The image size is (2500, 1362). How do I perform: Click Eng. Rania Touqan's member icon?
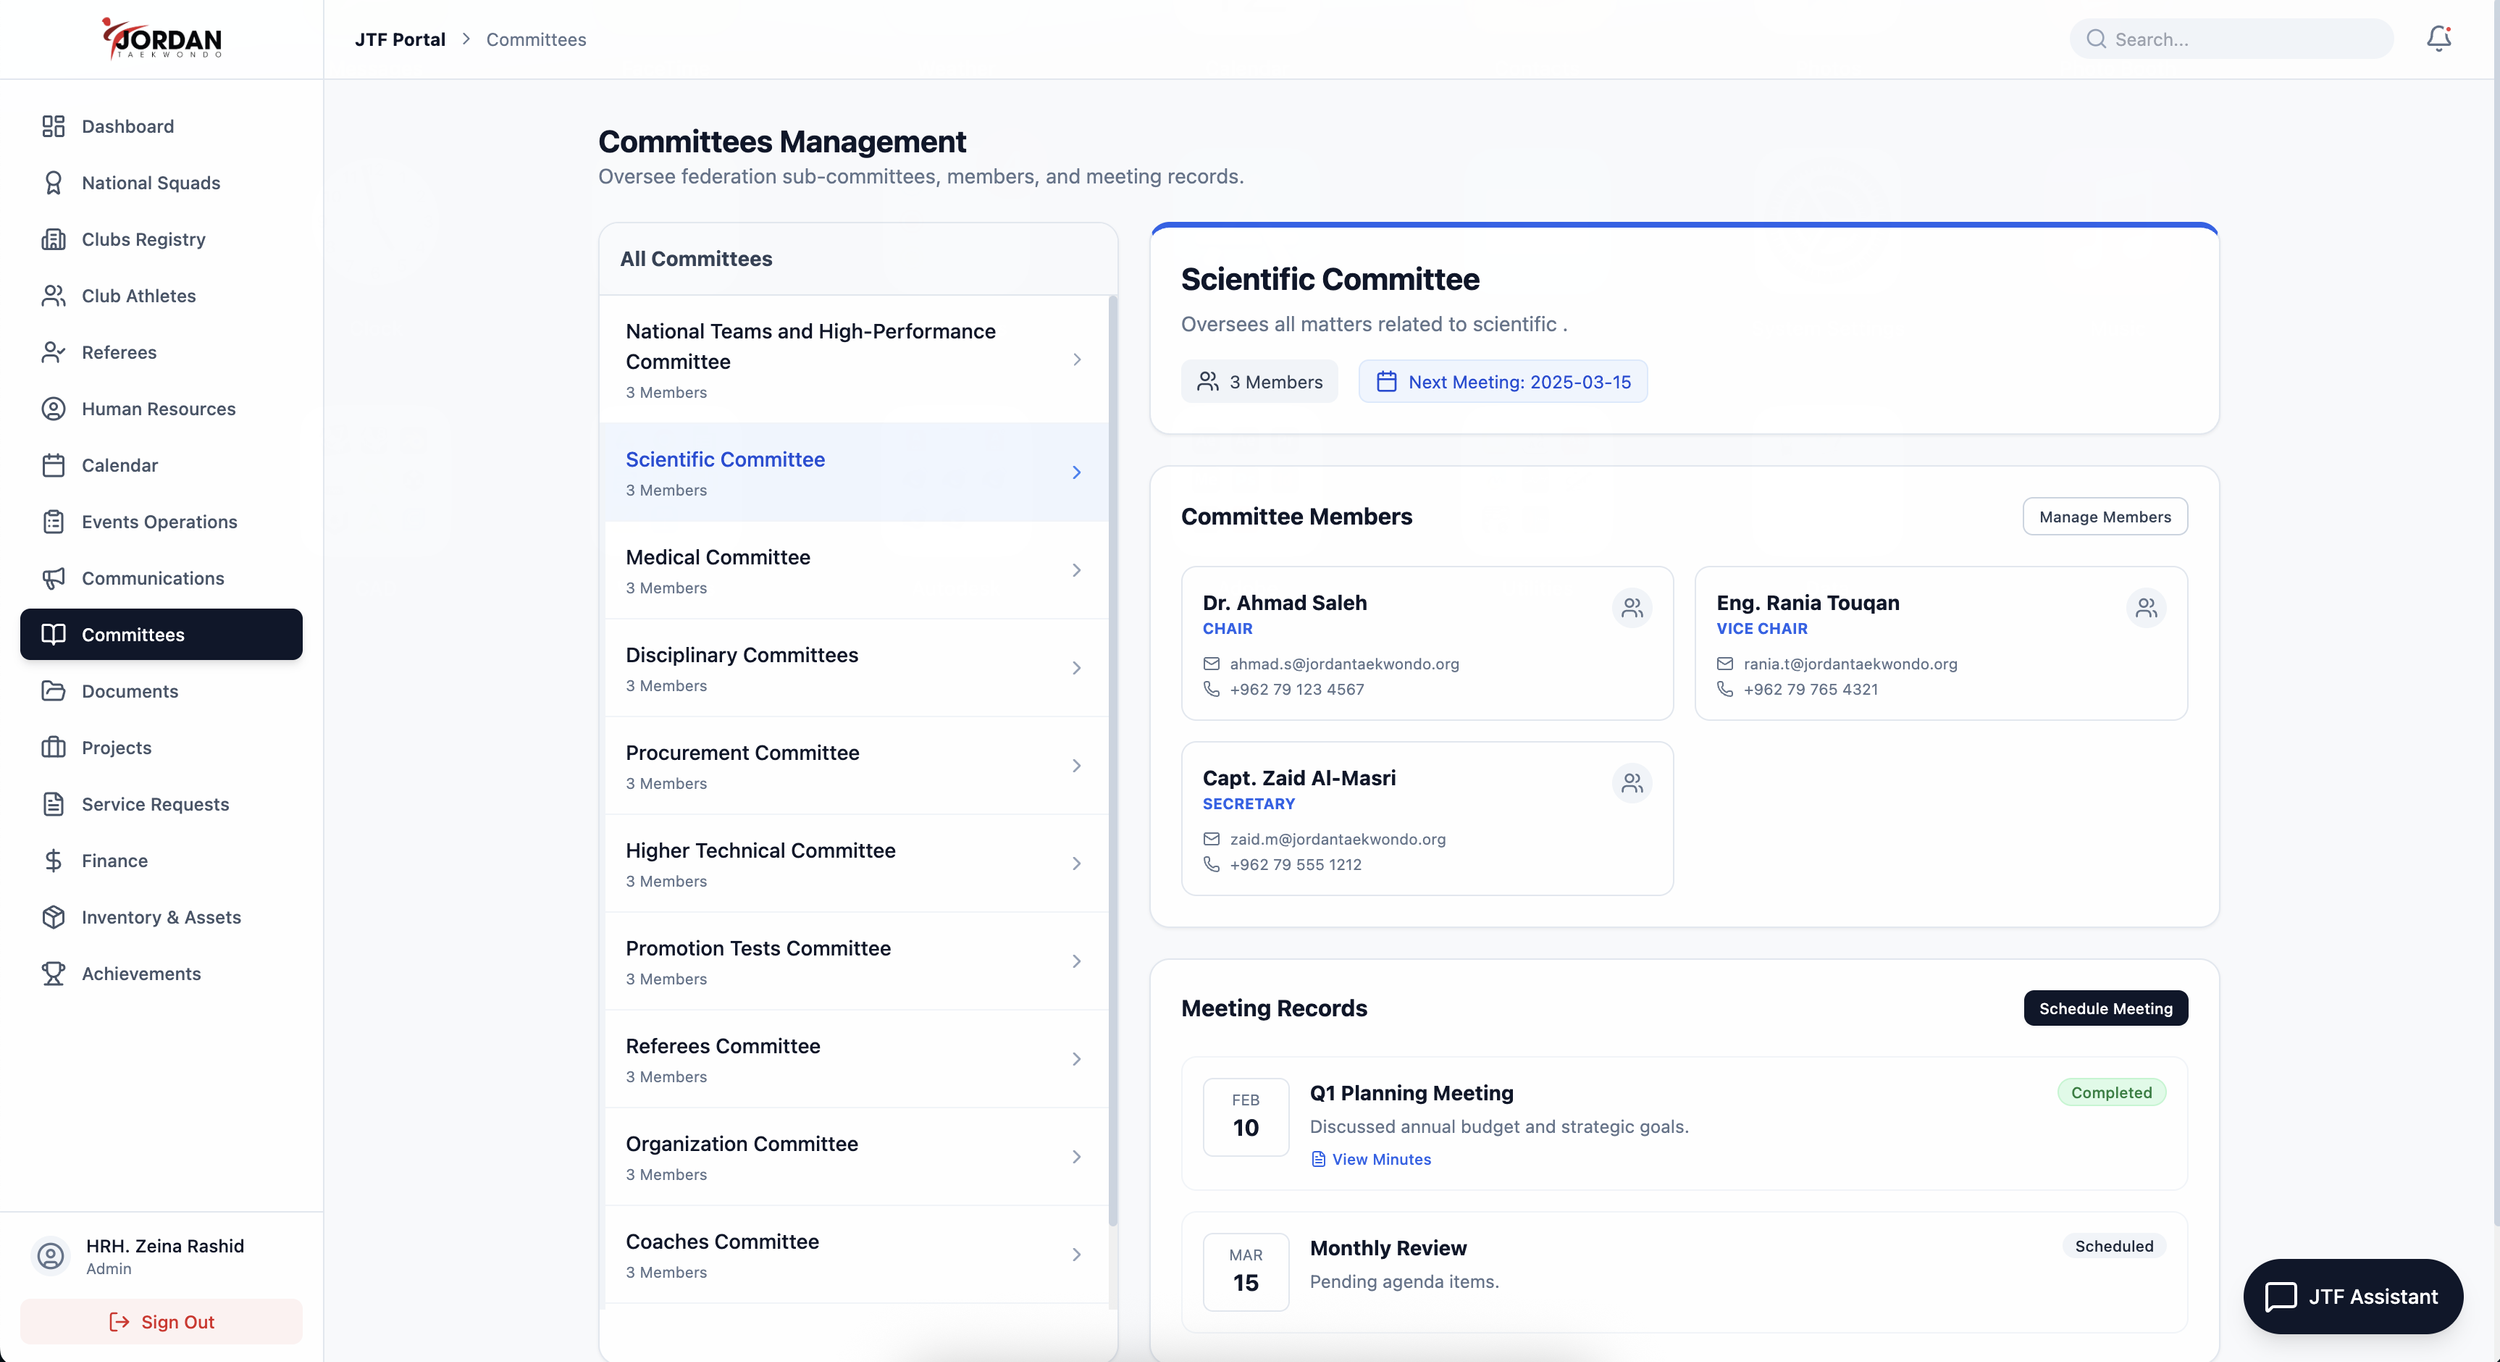(x=2145, y=608)
